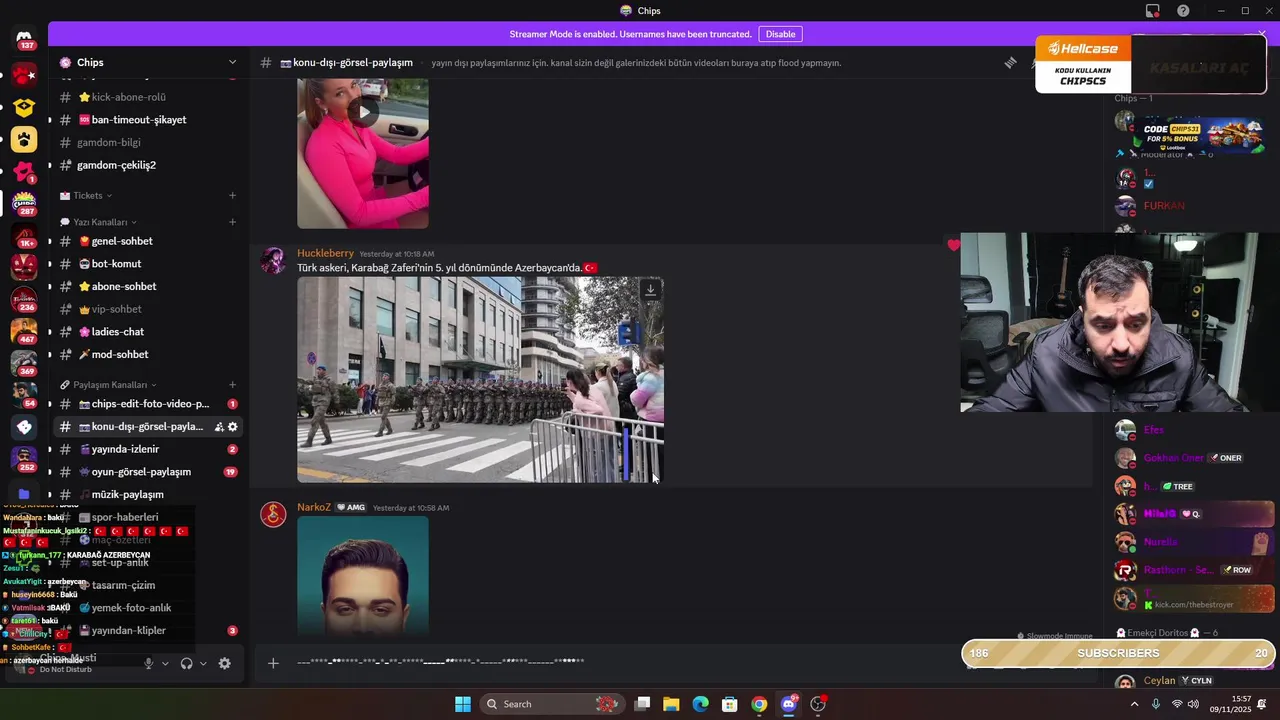Open Google Chrome from taskbar
Screen dimensions: 1280x720
pyautogui.click(x=759, y=704)
